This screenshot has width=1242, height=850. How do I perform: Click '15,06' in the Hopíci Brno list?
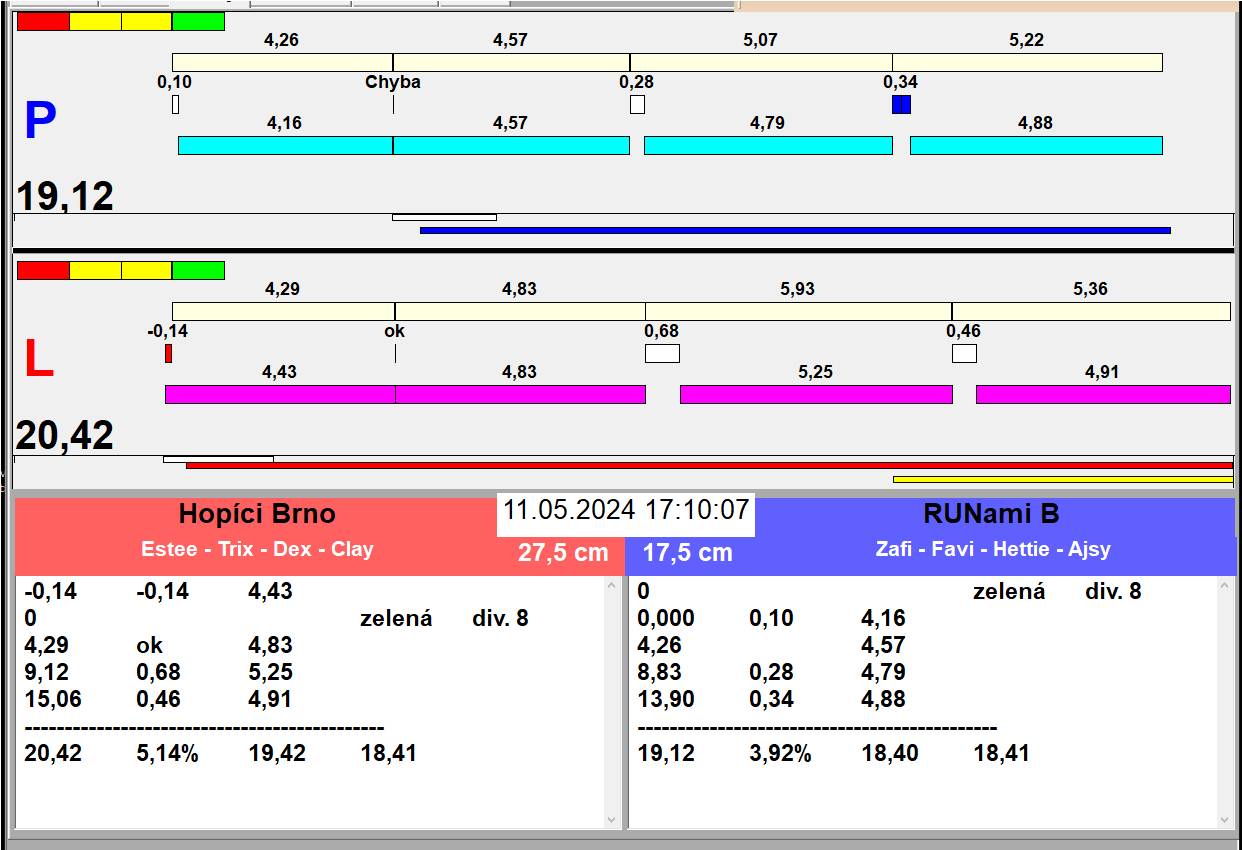point(53,699)
